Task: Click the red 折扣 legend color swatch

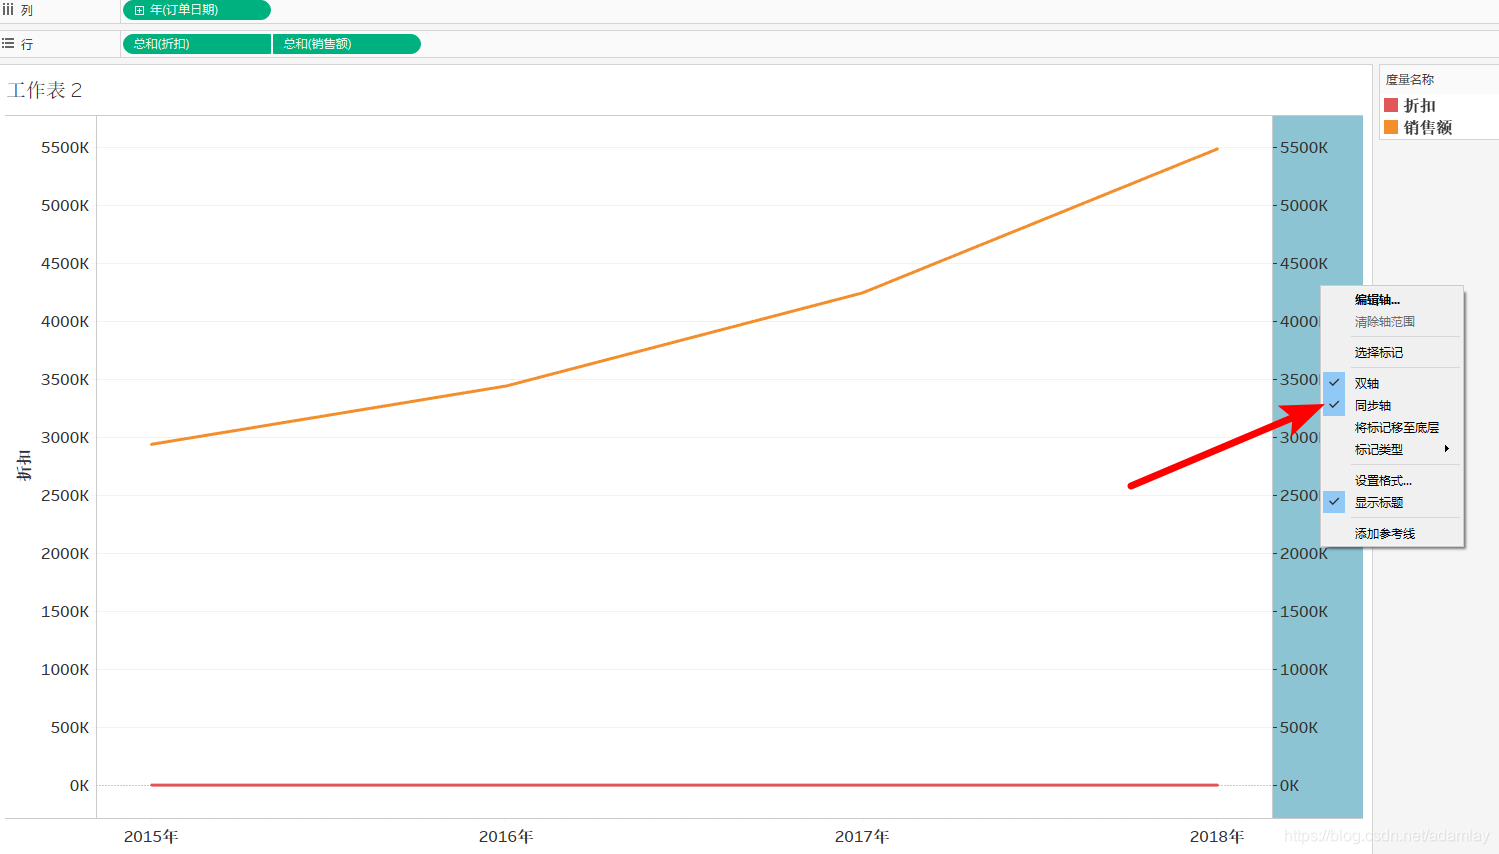Action: 1391,105
